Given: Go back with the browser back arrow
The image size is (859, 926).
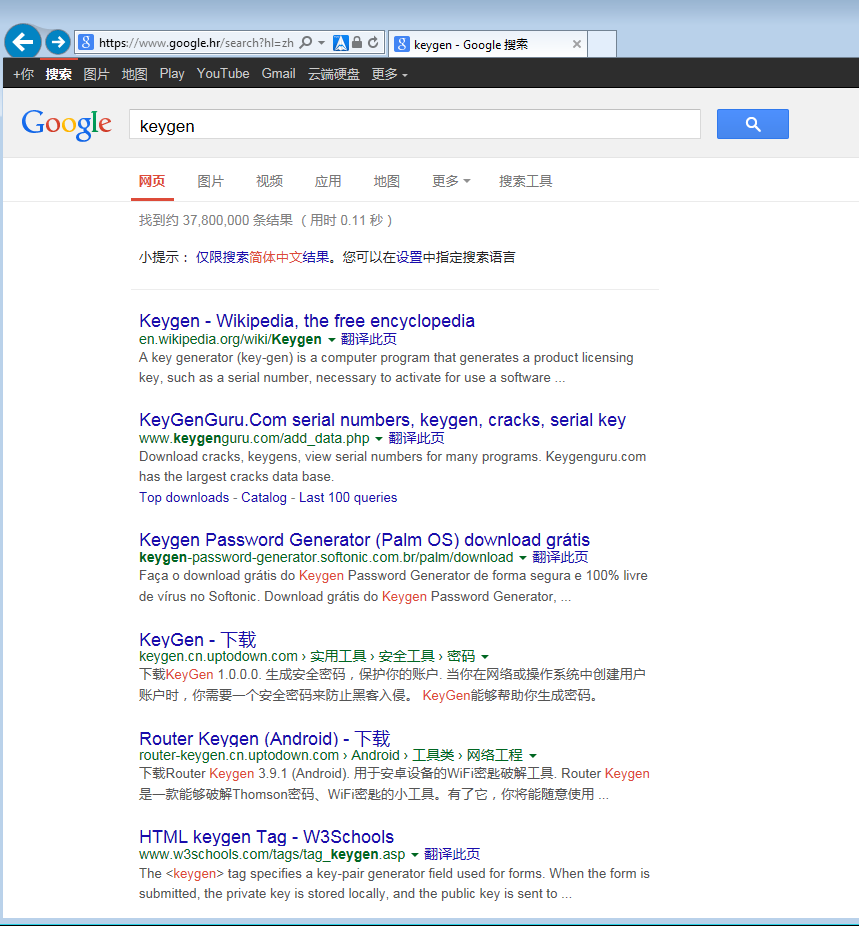Looking at the screenshot, I should (23, 42).
